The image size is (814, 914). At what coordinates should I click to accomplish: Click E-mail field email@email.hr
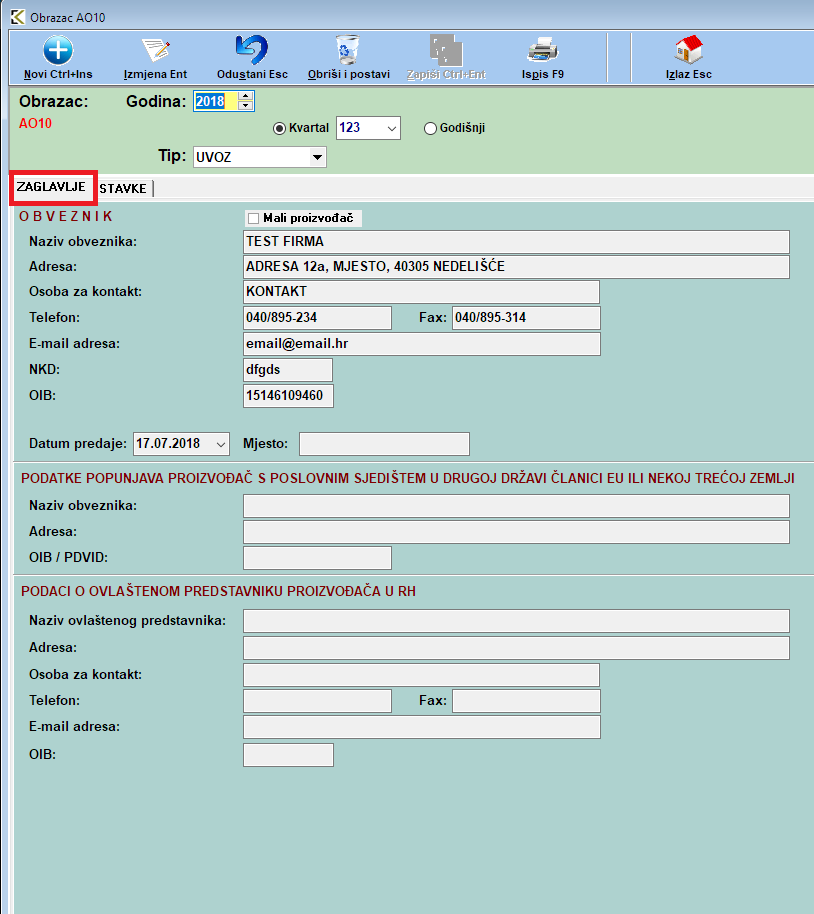[422, 344]
